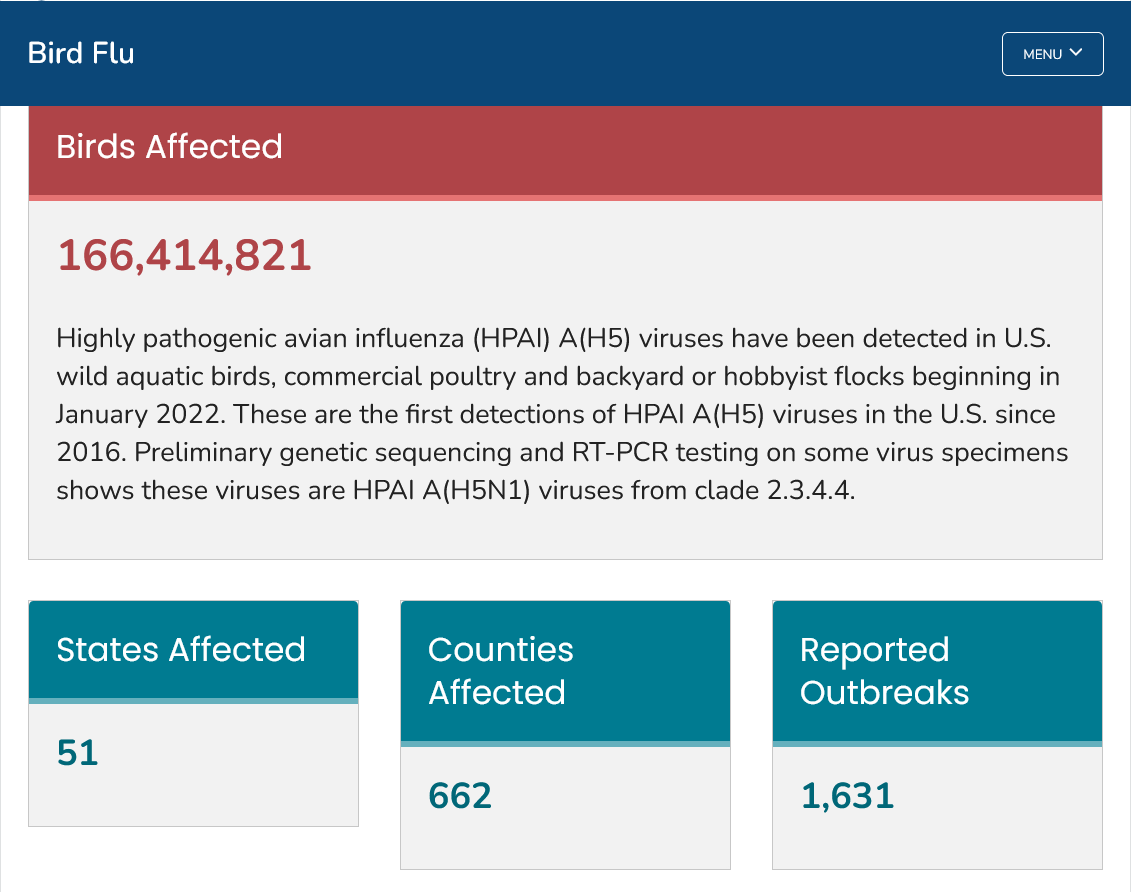Click the blue Bird Flu navigation bar
Image resolution: width=1131 pixels, height=892 pixels.
(x=566, y=53)
